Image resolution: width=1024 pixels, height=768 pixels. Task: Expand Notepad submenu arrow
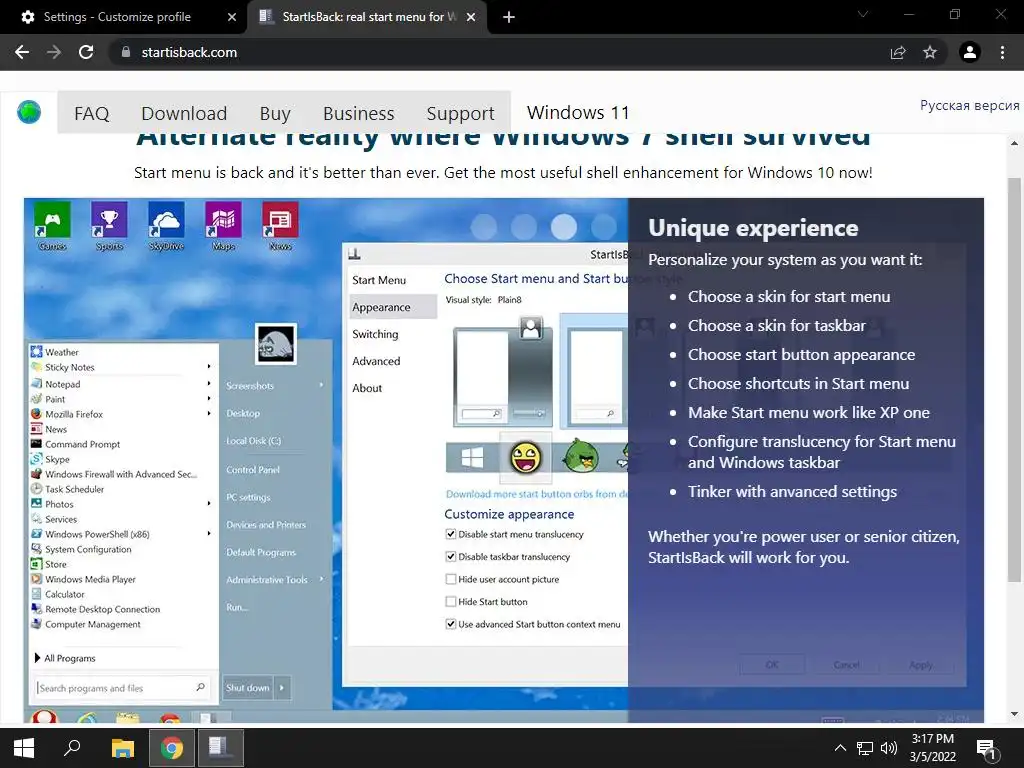coord(209,383)
